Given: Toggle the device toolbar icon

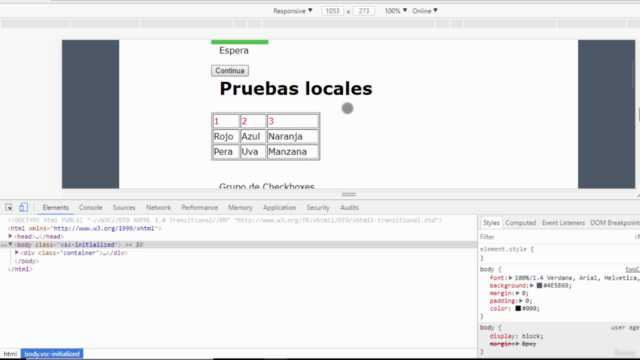Looking at the screenshot, I should pyautogui.click(x=23, y=207).
